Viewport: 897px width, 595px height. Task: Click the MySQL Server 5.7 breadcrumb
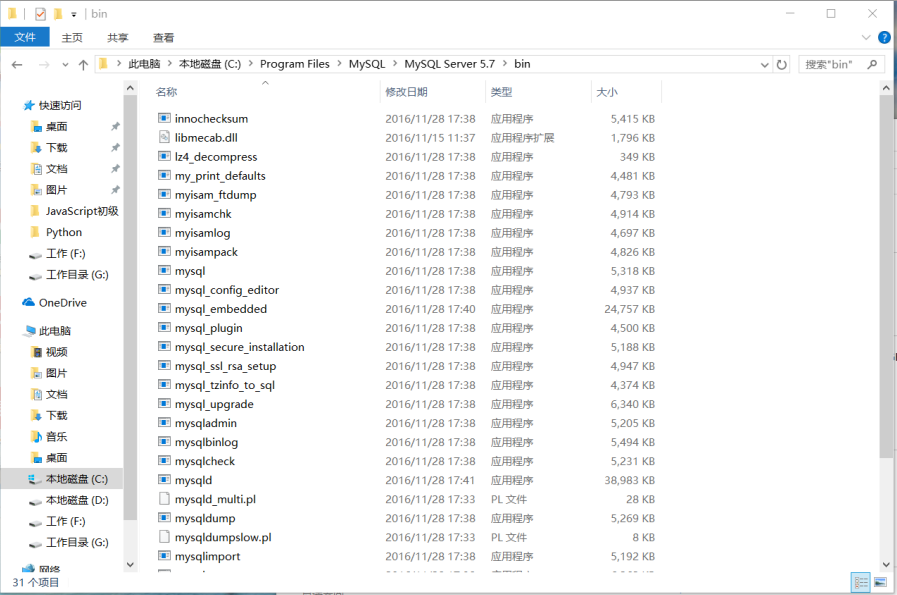coord(449,64)
